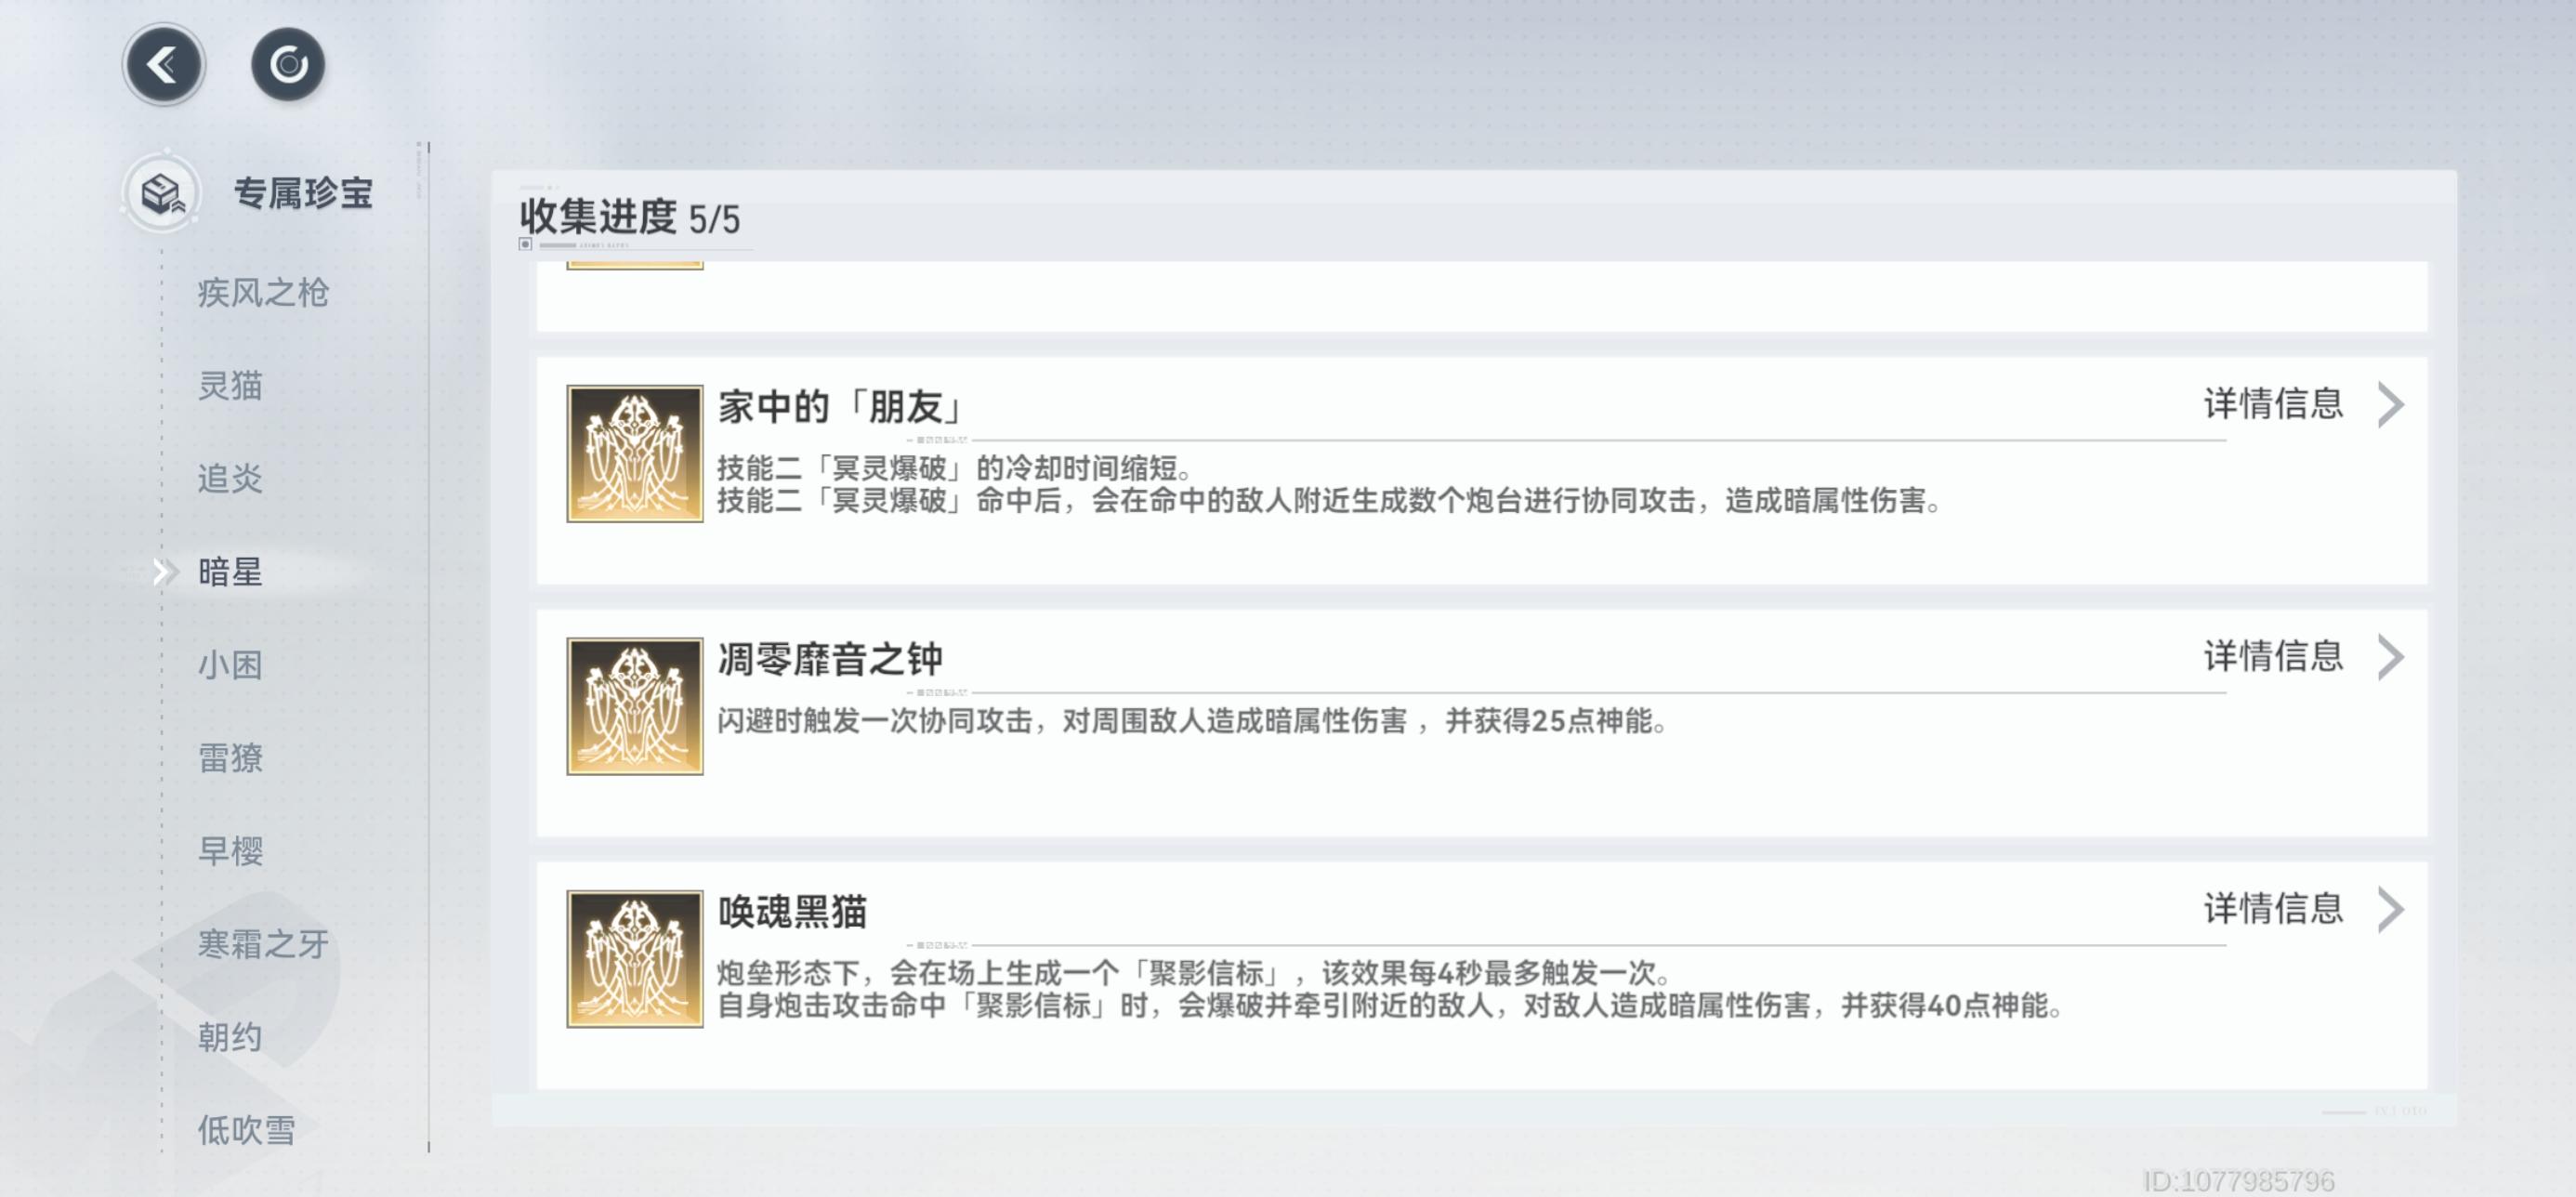This screenshot has height=1197, width=2576.
Task: Select 追炎 in the character list
Action: (x=230, y=479)
